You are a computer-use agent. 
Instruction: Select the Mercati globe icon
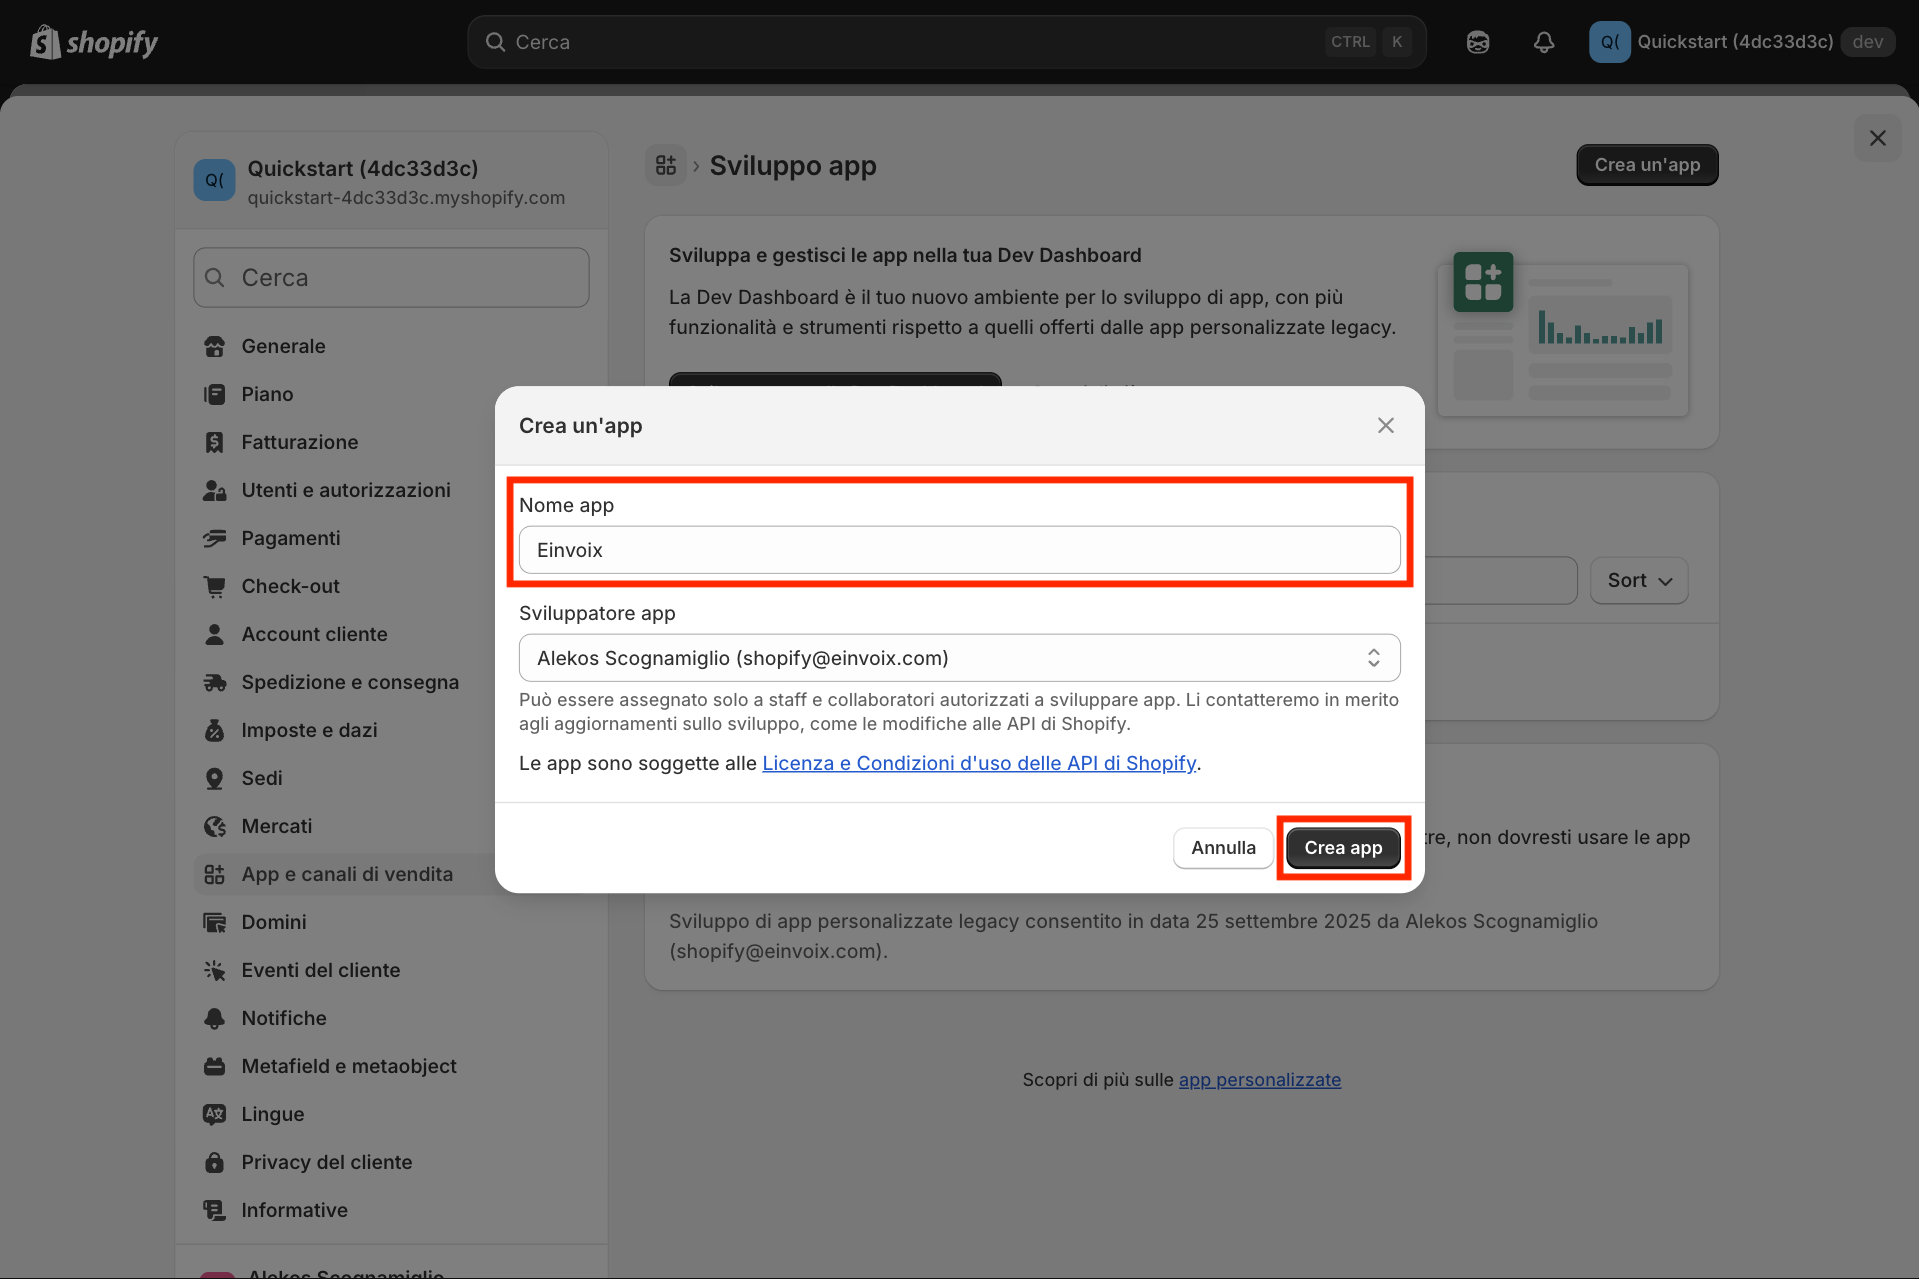[215, 826]
